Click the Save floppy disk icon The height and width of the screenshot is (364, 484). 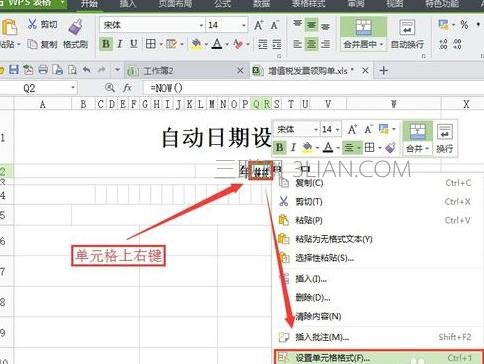pos(14,70)
